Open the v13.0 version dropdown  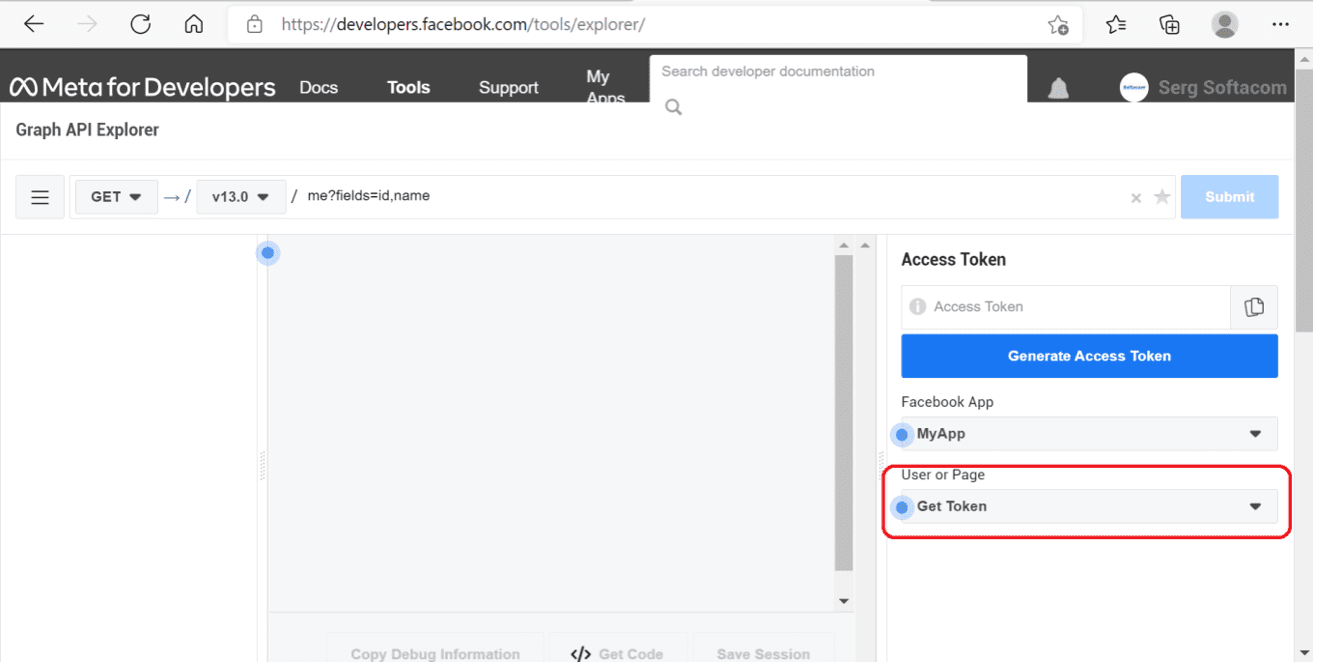pos(241,197)
